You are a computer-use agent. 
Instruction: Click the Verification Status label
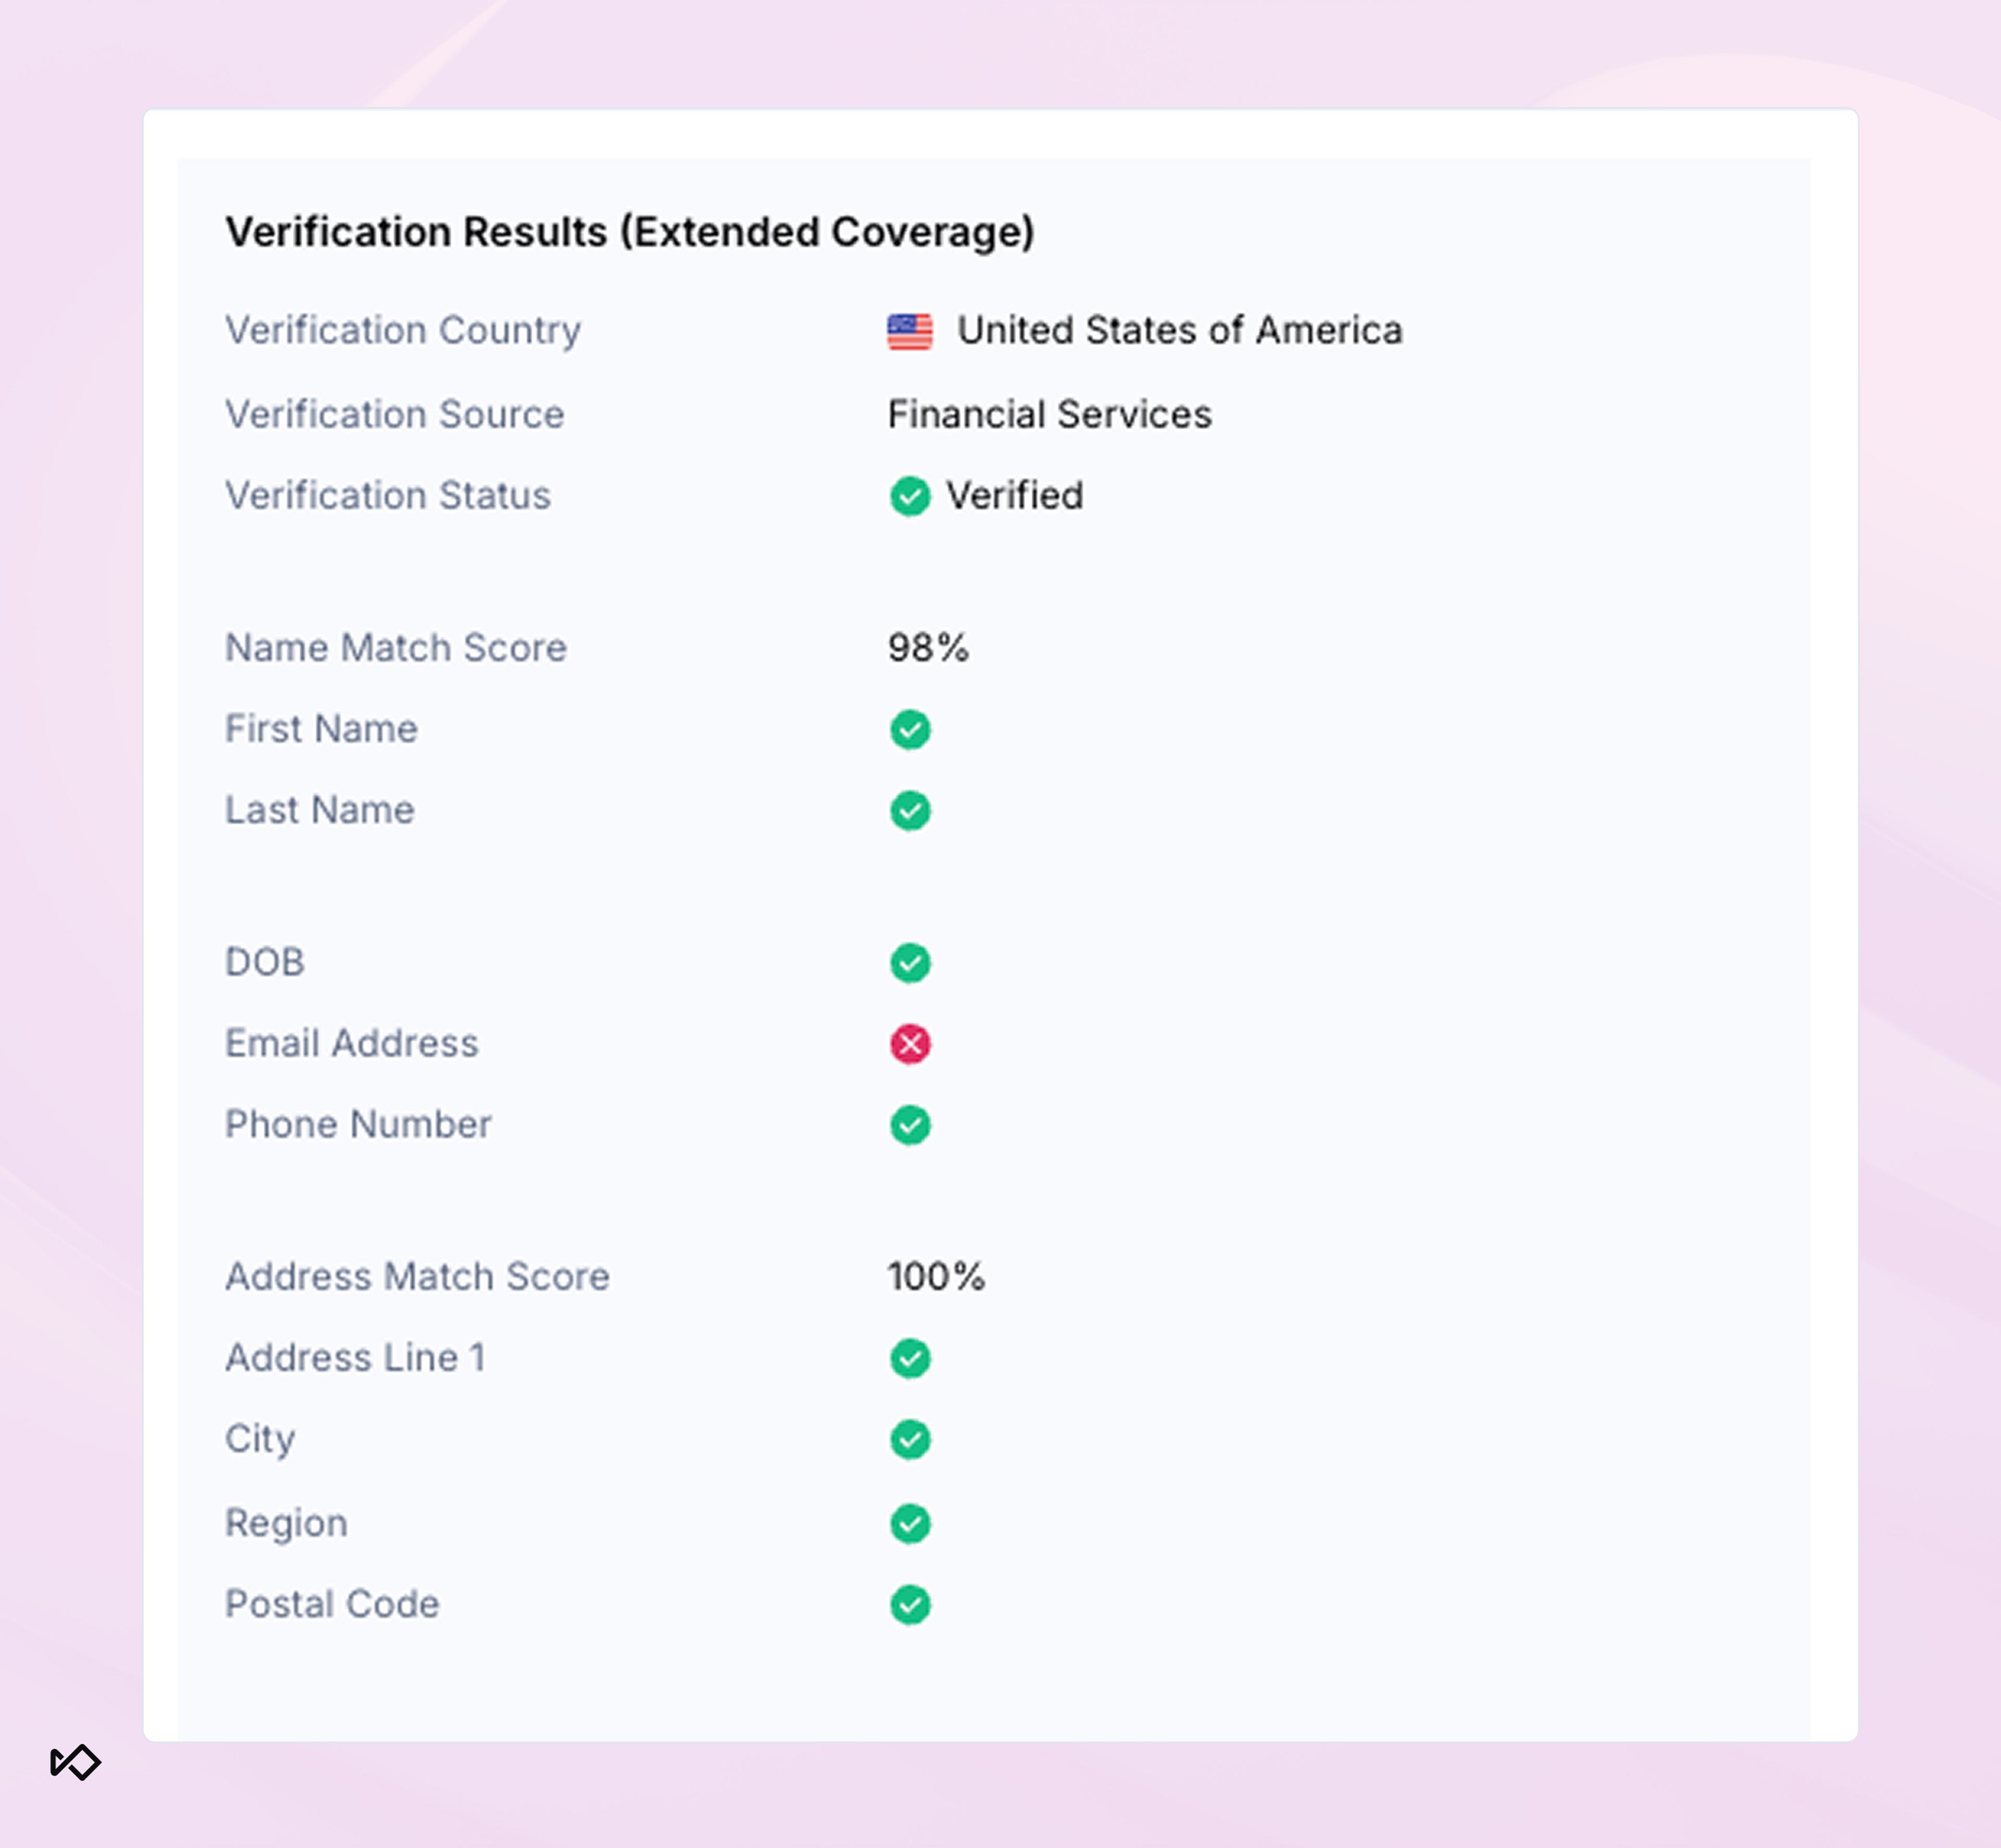pyautogui.click(x=388, y=495)
